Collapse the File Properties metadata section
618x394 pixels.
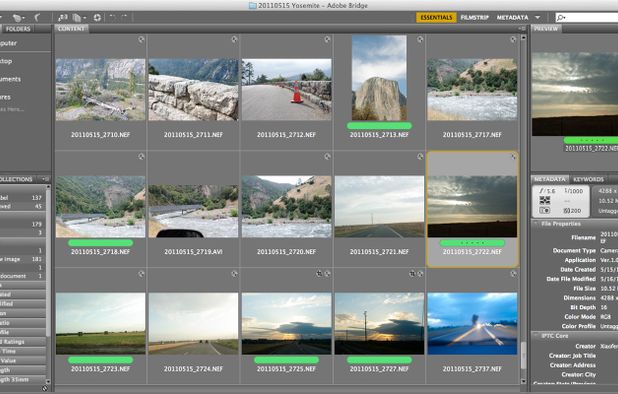tap(536, 224)
